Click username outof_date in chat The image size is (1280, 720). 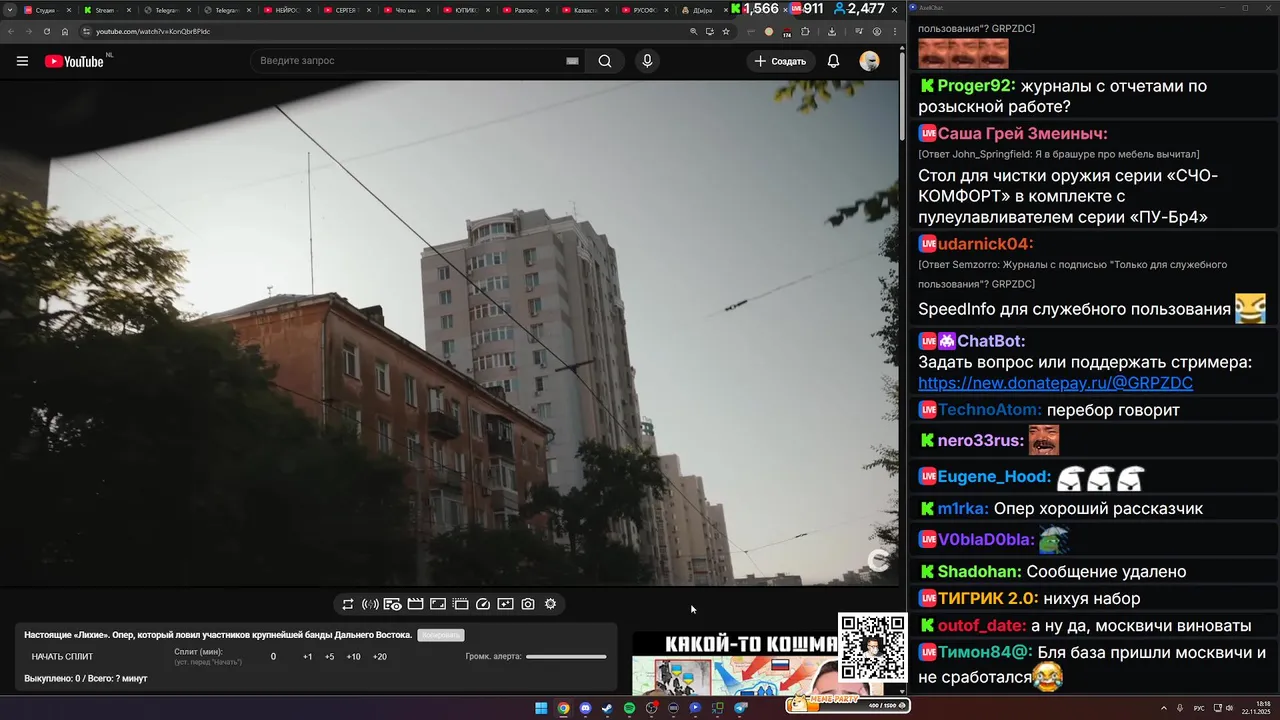click(x=981, y=626)
